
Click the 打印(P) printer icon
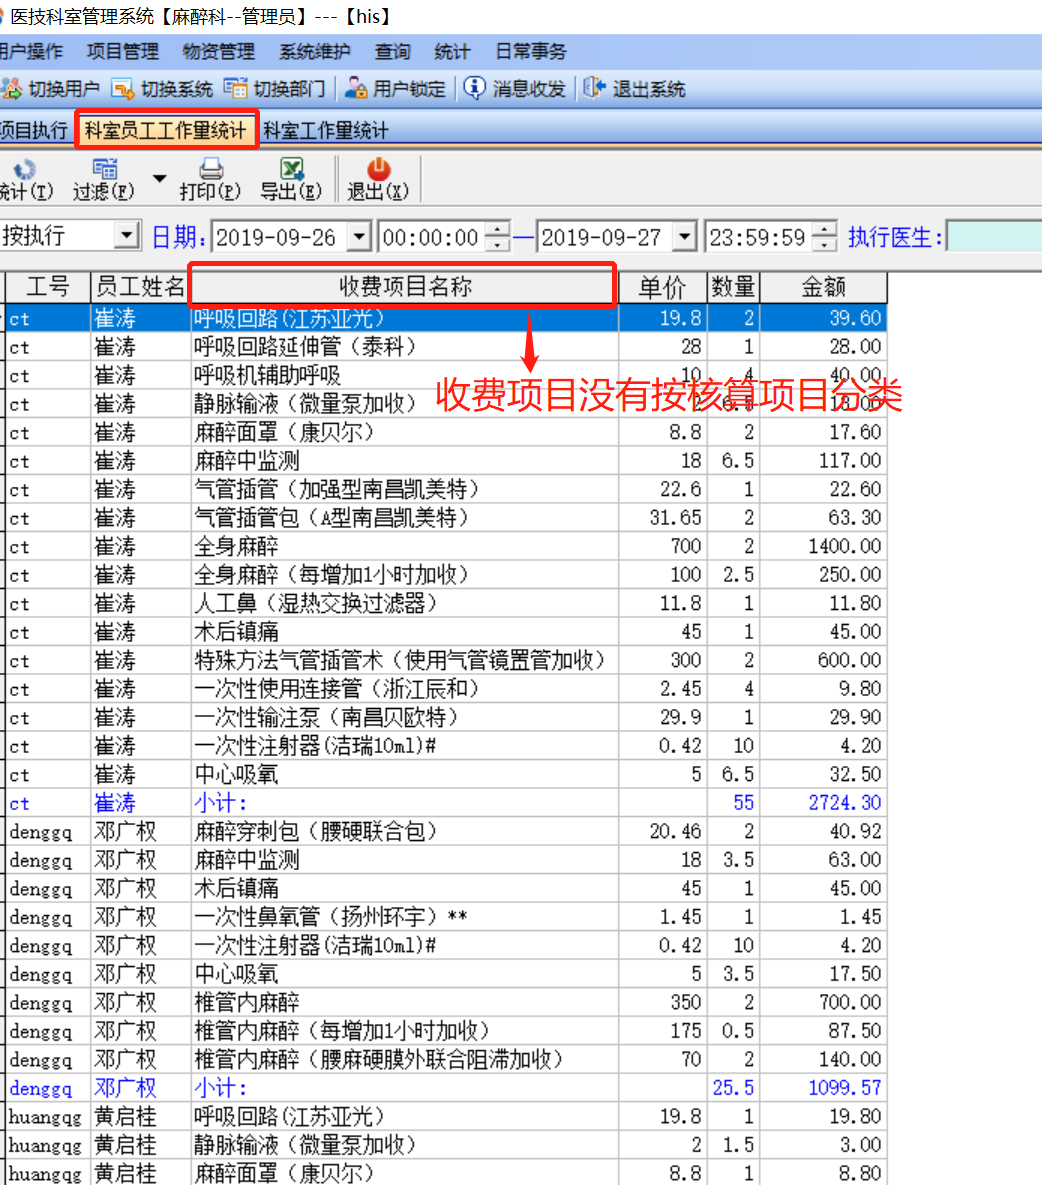[x=211, y=169]
